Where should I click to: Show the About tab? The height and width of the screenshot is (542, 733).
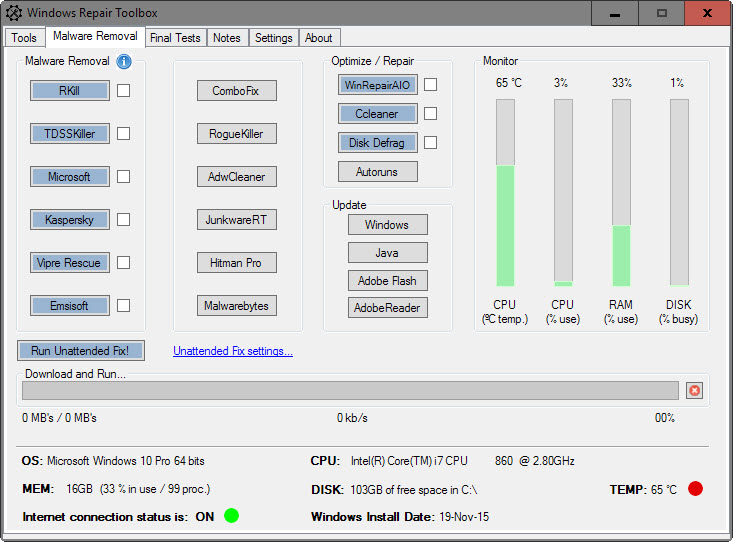[319, 37]
